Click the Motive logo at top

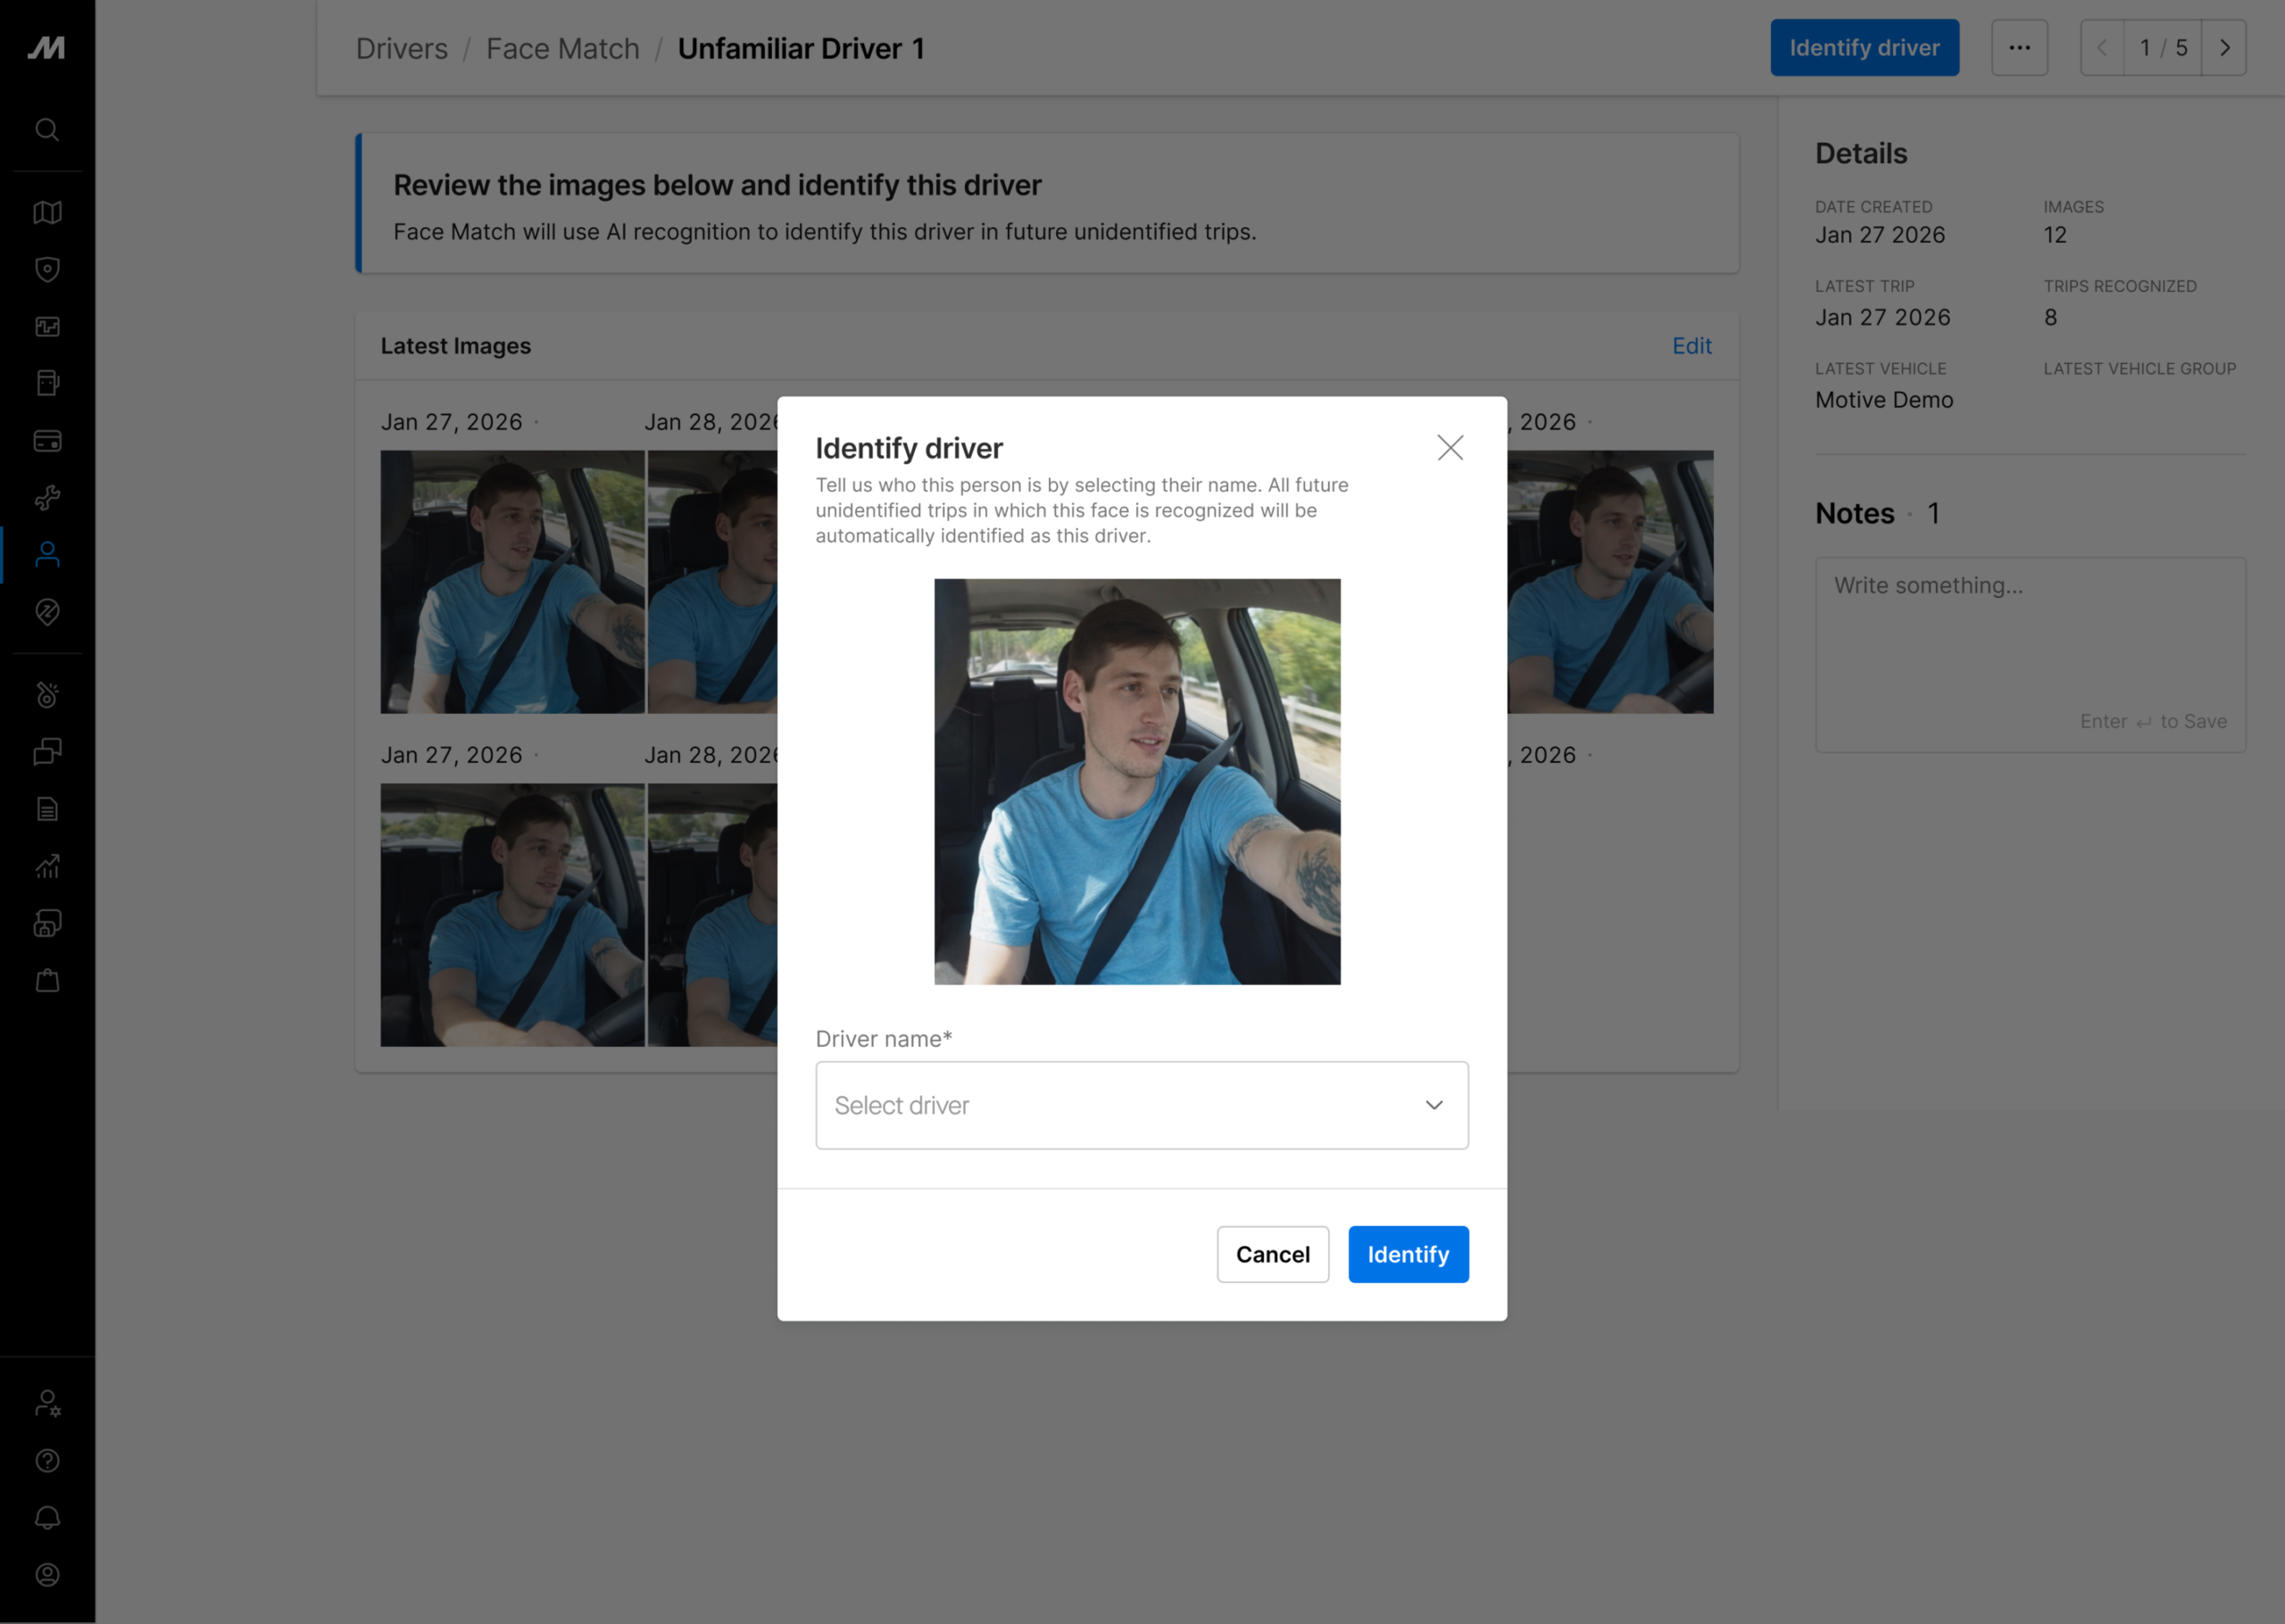click(47, 47)
